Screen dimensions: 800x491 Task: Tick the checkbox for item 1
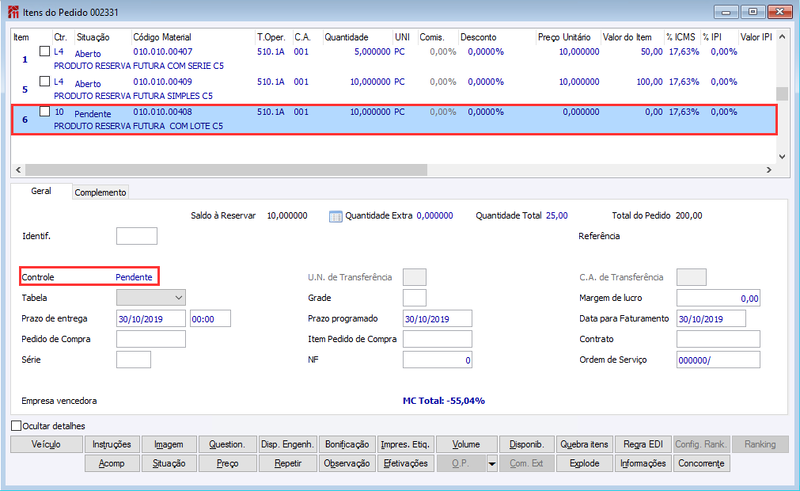(x=45, y=52)
